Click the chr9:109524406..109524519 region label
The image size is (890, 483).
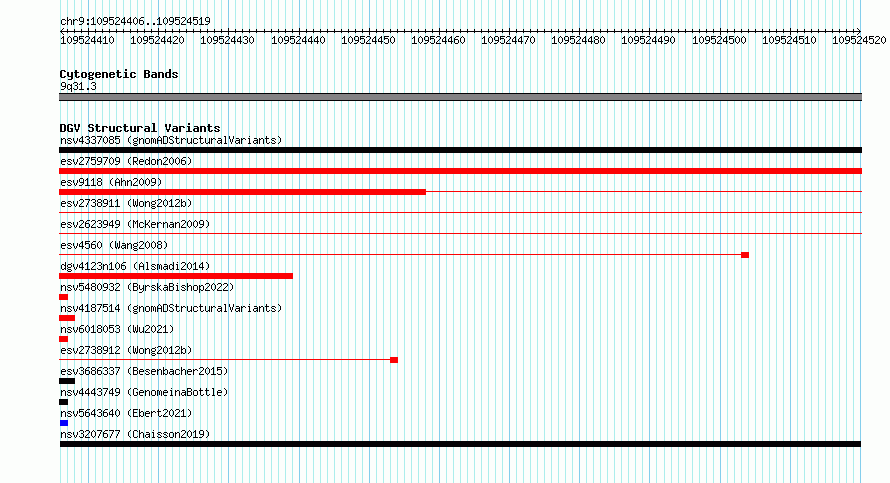pos(135,21)
